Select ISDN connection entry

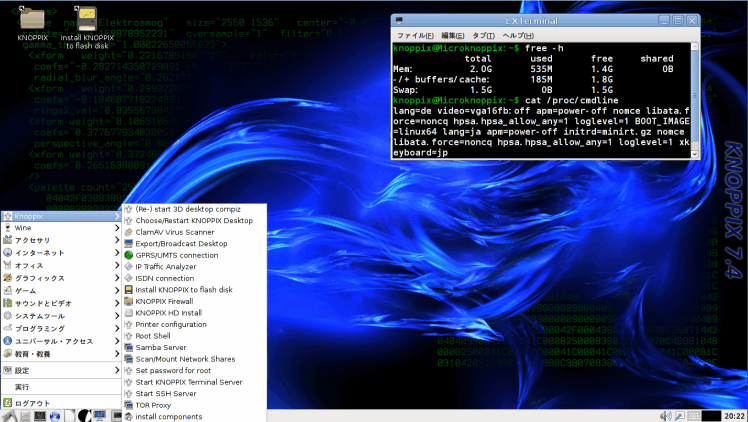pyautogui.click(x=195, y=278)
